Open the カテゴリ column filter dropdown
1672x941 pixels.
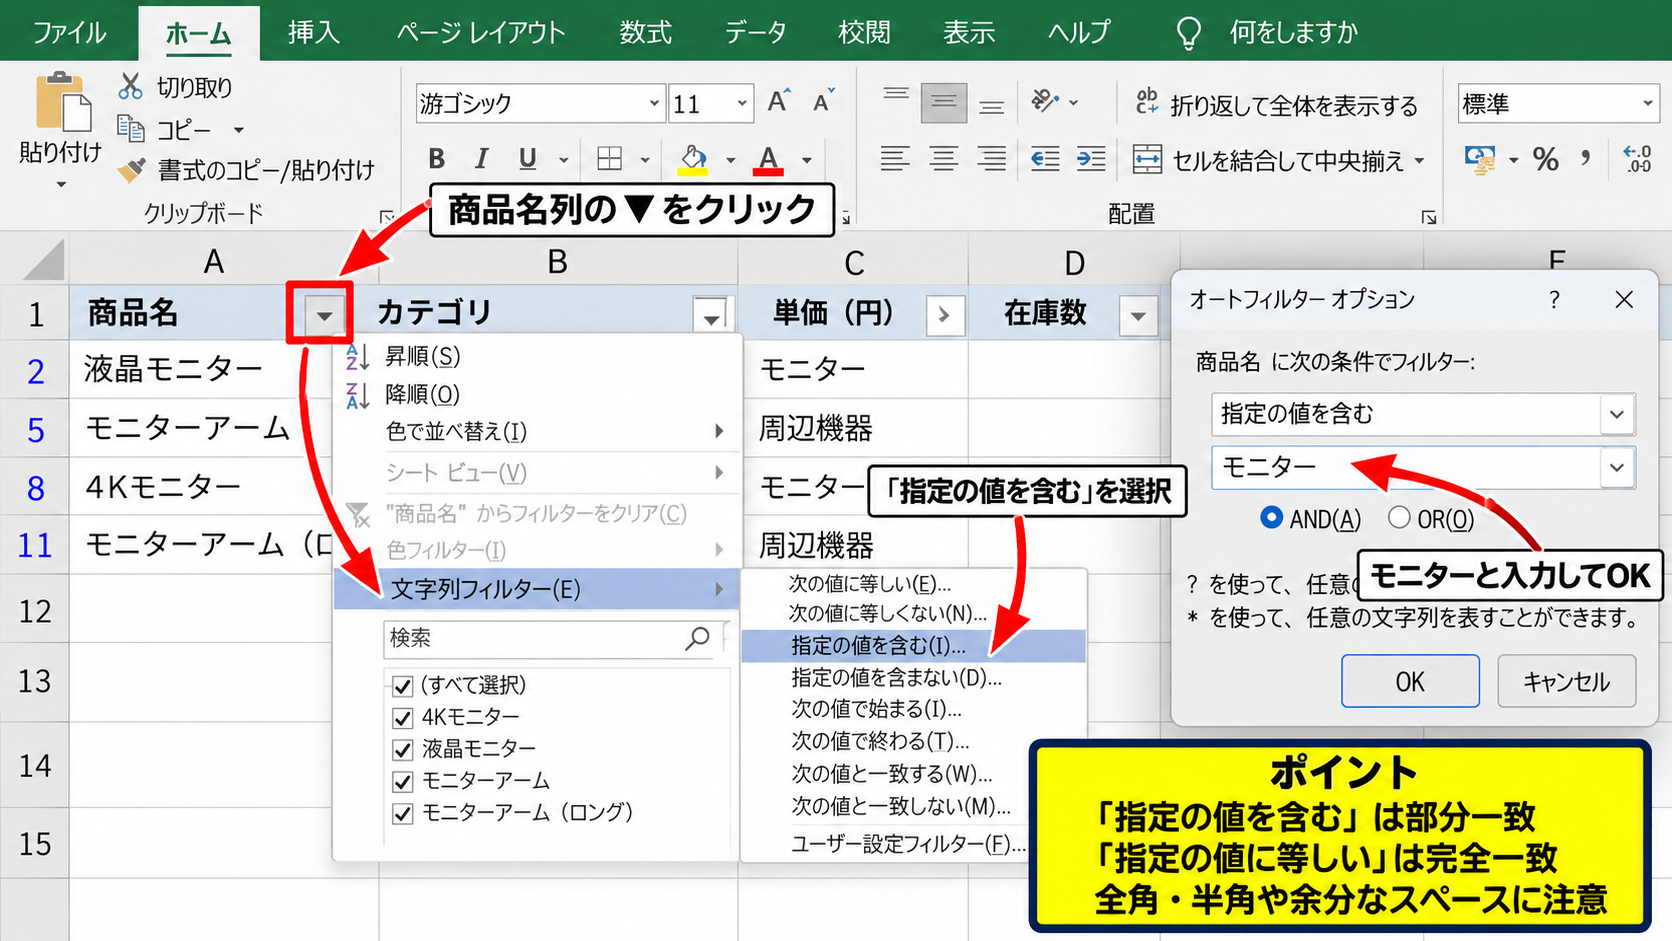(x=711, y=316)
